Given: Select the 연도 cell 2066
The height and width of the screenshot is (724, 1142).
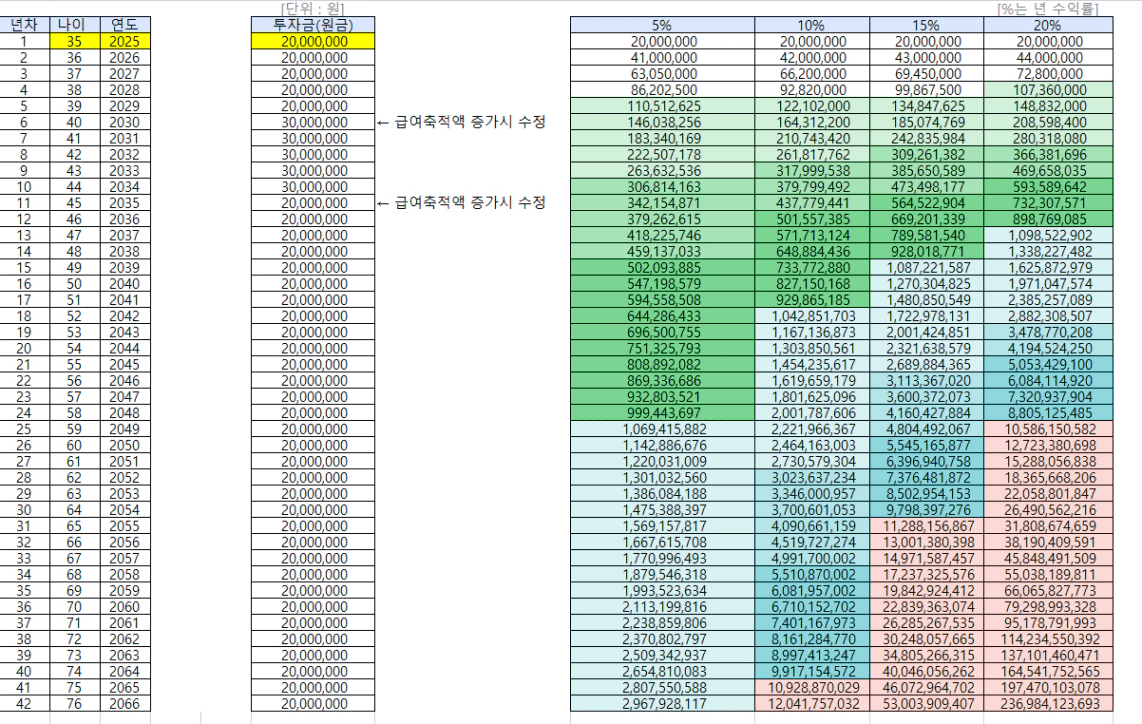Looking at the screenshot, I should point(125,704).
